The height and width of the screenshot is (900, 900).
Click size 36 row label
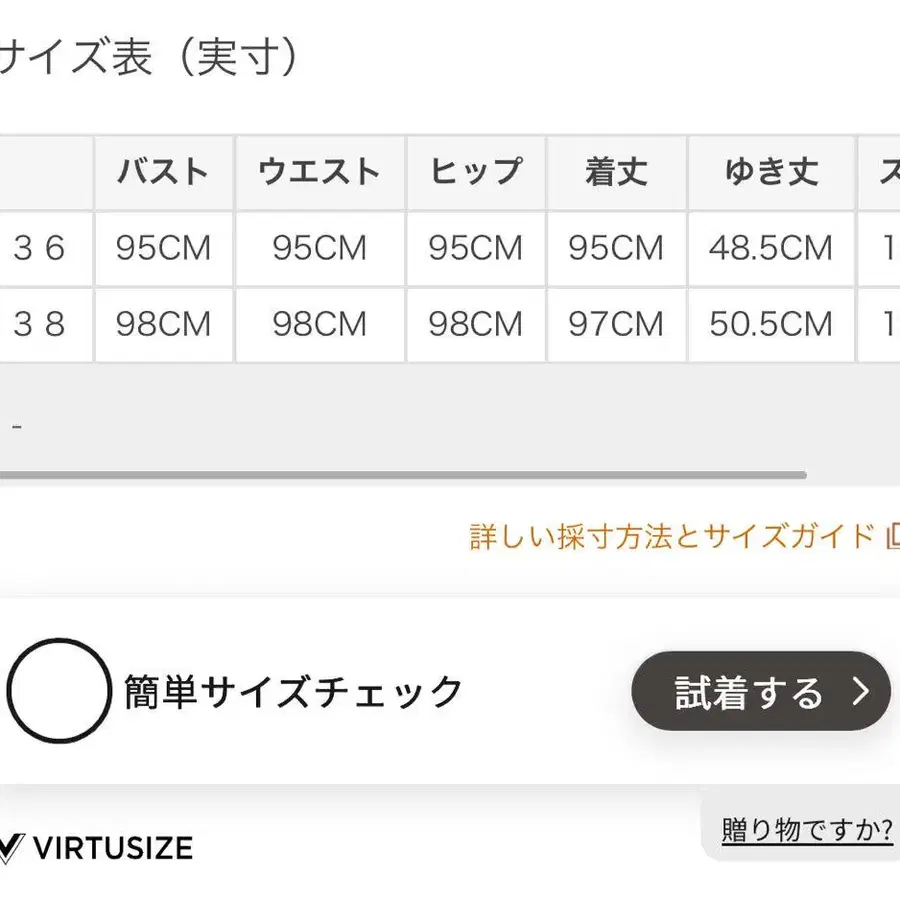pos(39,249)
